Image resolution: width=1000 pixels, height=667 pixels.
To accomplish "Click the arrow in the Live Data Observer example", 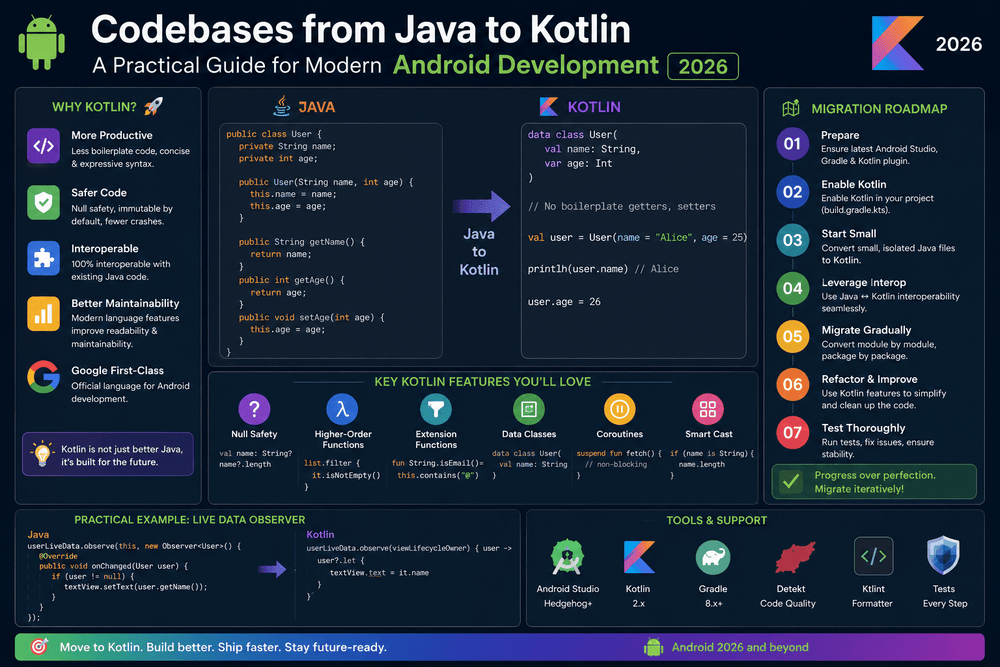I will (x=272, y=569).
